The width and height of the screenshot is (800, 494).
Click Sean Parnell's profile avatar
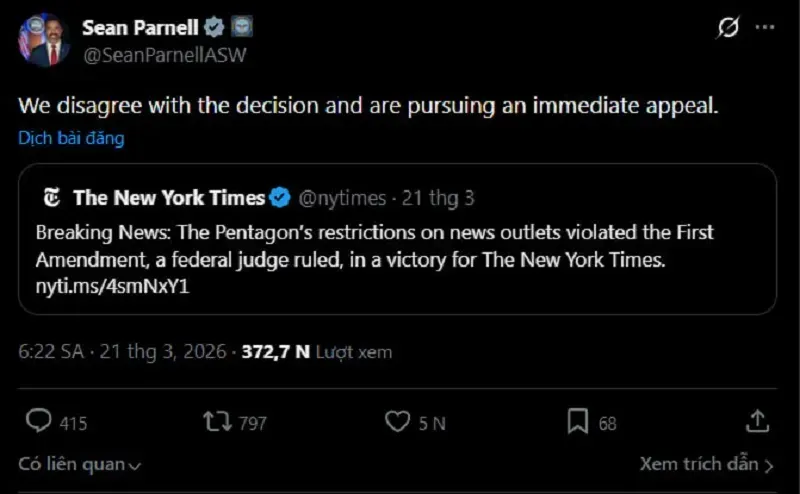[x=44, y=41]
